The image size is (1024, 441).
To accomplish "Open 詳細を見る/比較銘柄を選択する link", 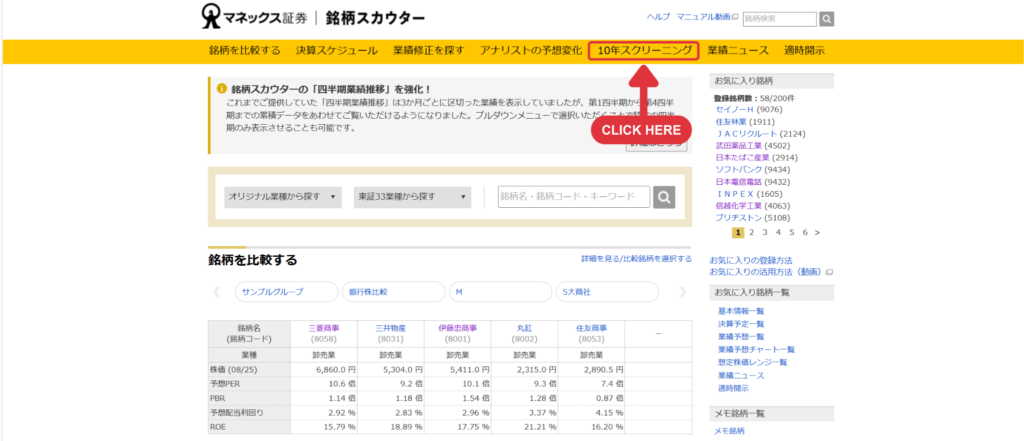I will click(637, 259).
